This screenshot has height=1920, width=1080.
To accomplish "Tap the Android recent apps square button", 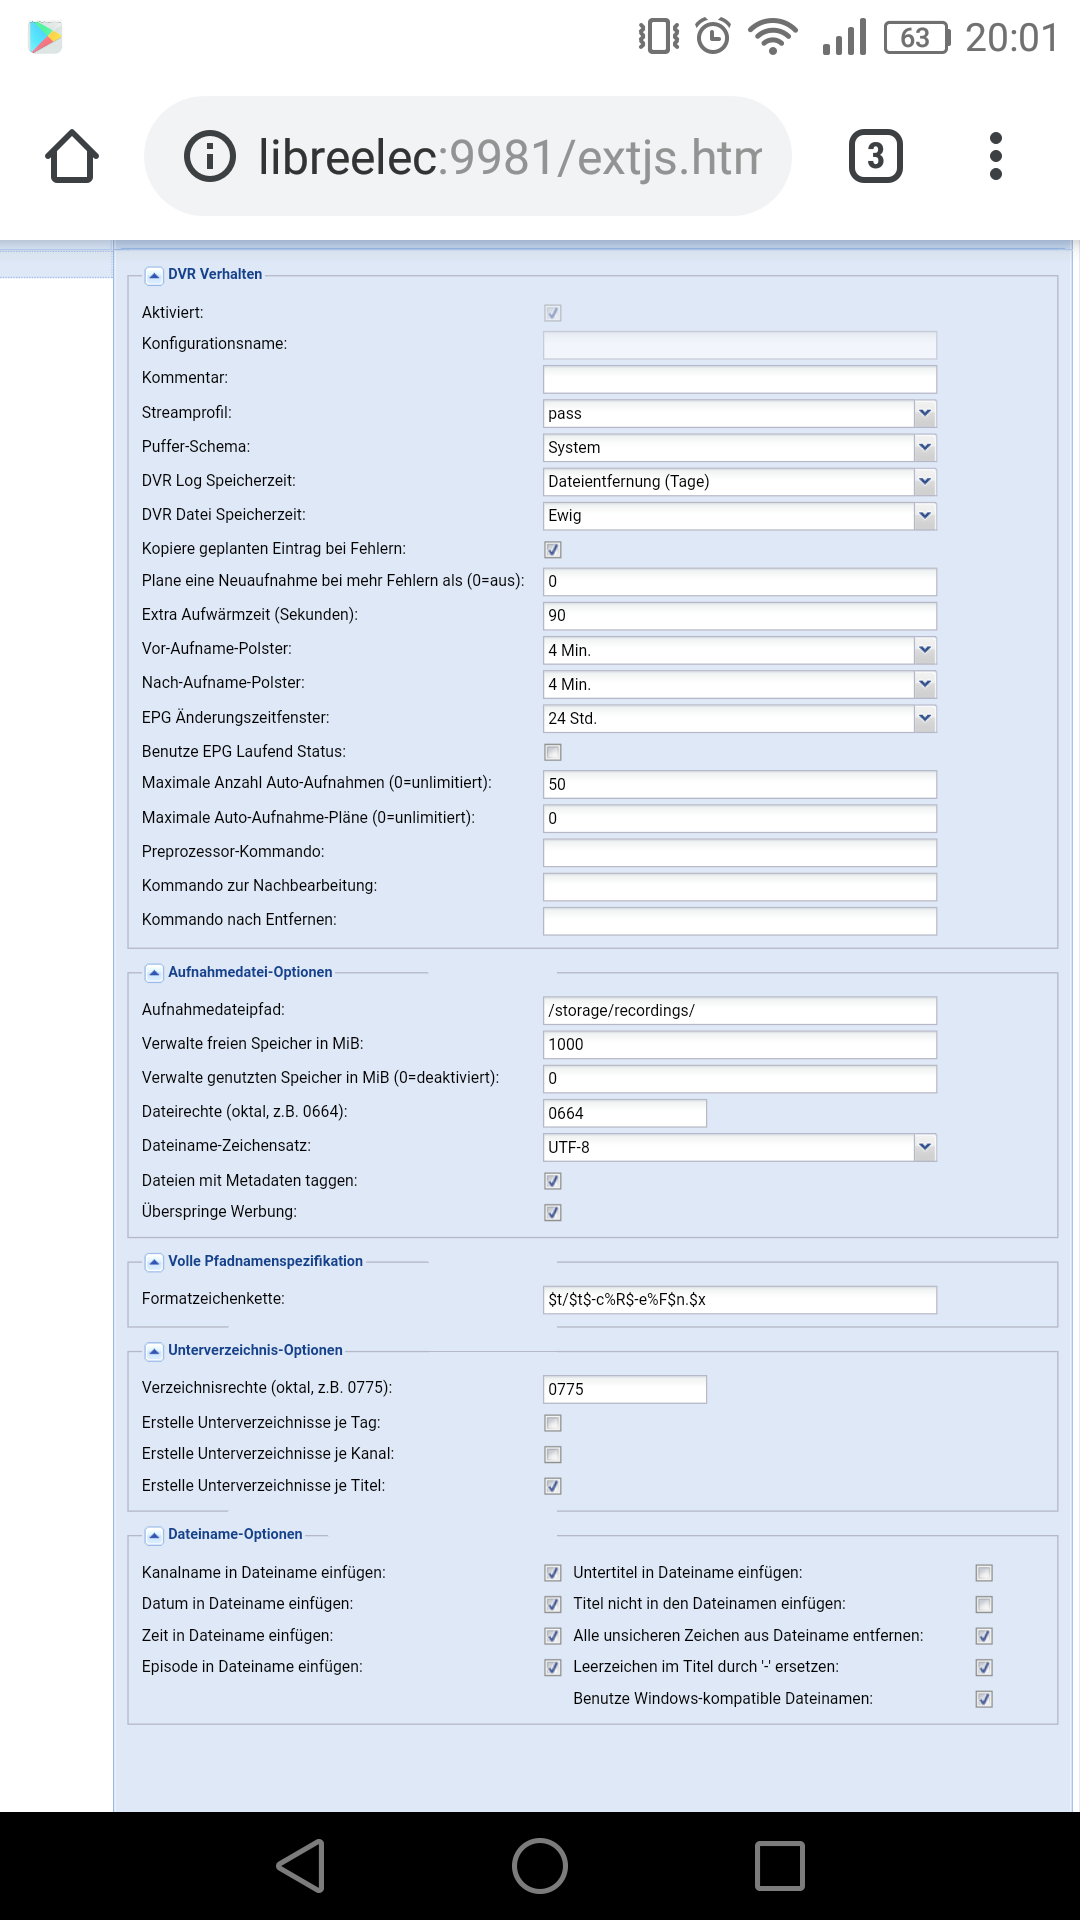I will 780,1866.
